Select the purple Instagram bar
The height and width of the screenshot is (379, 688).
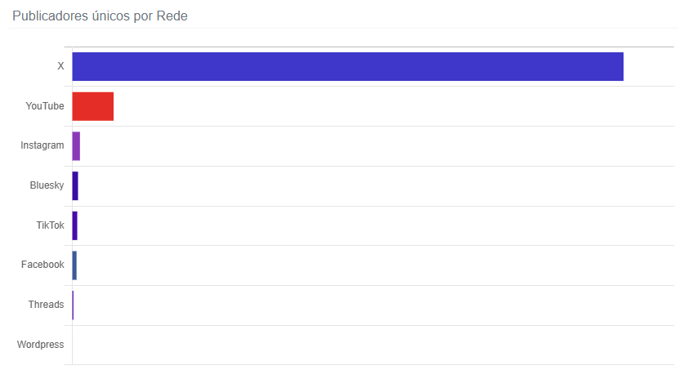pos(76,146)
